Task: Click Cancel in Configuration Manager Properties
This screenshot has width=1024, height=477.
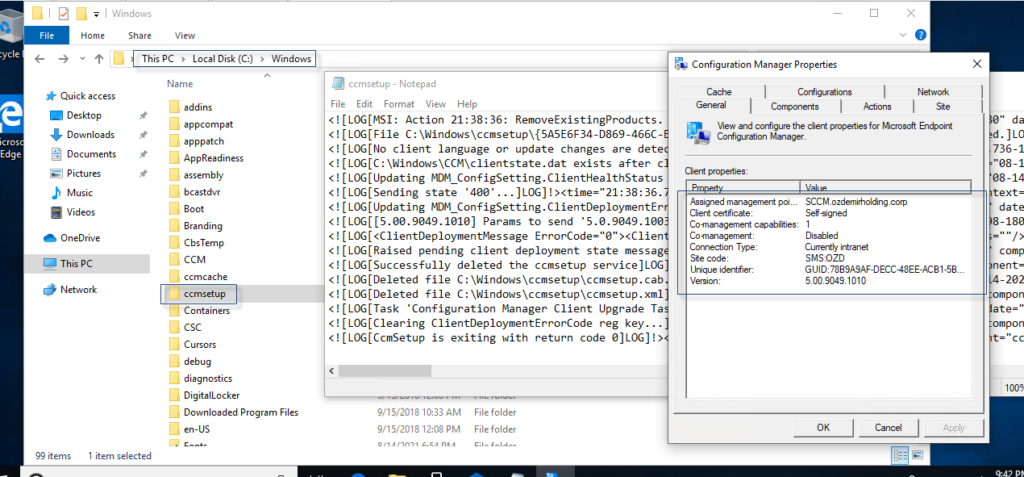Action: click(888, 427)
